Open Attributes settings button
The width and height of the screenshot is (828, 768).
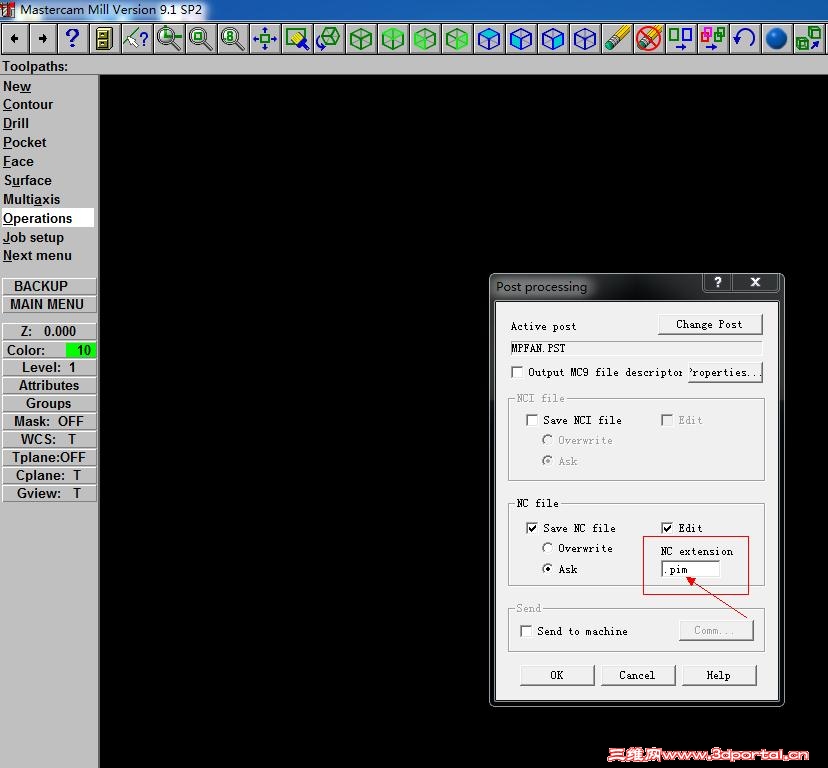pos(49,386)
